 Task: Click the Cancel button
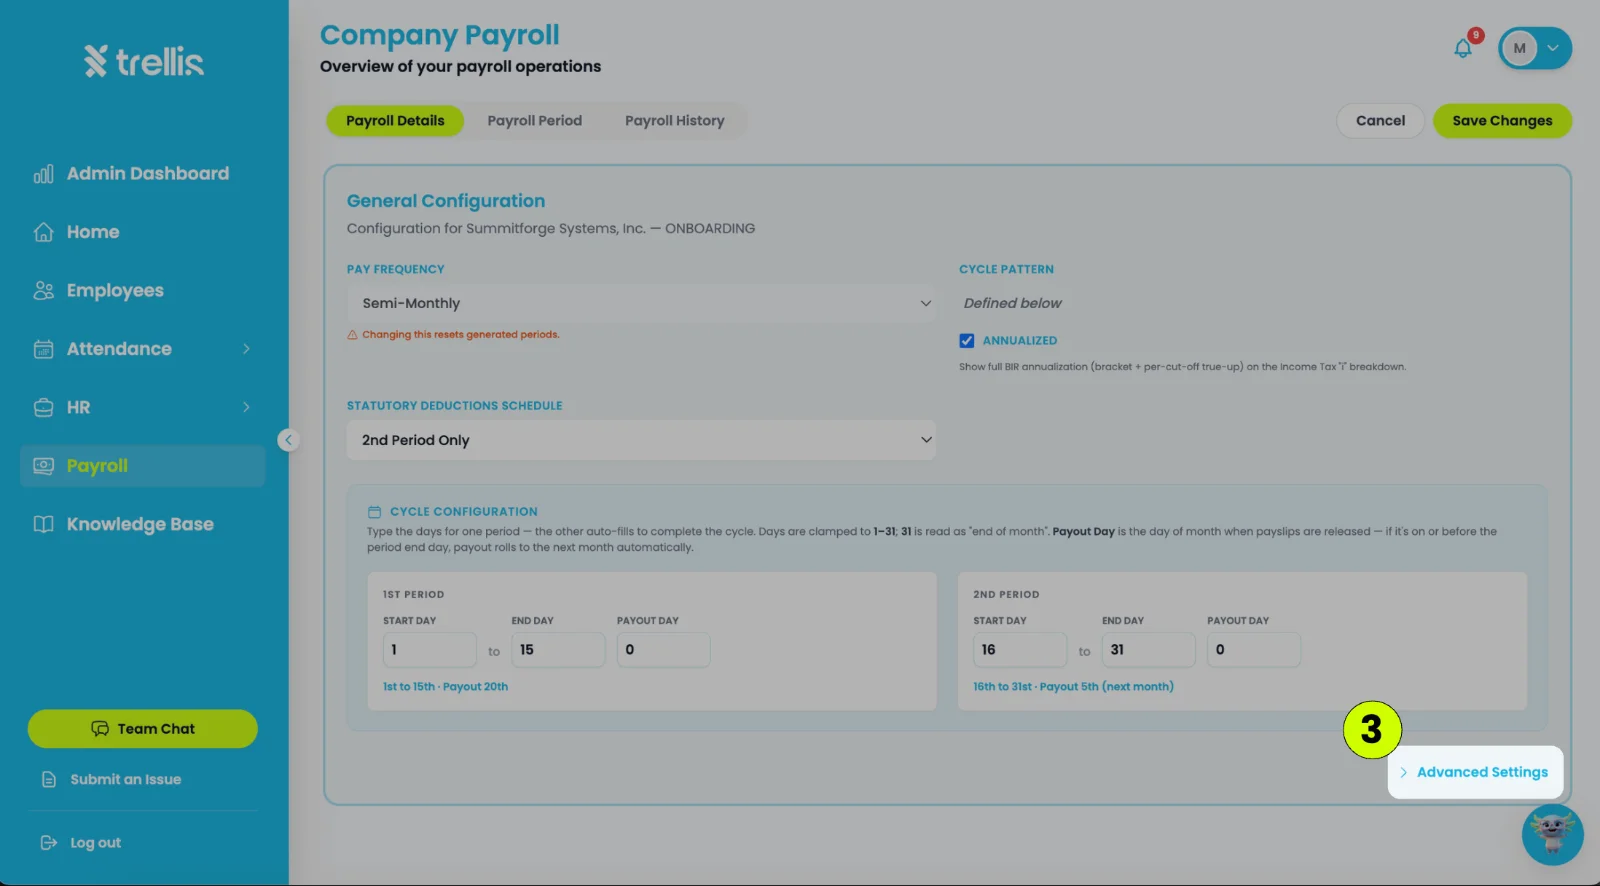(x=1380, y=120)
